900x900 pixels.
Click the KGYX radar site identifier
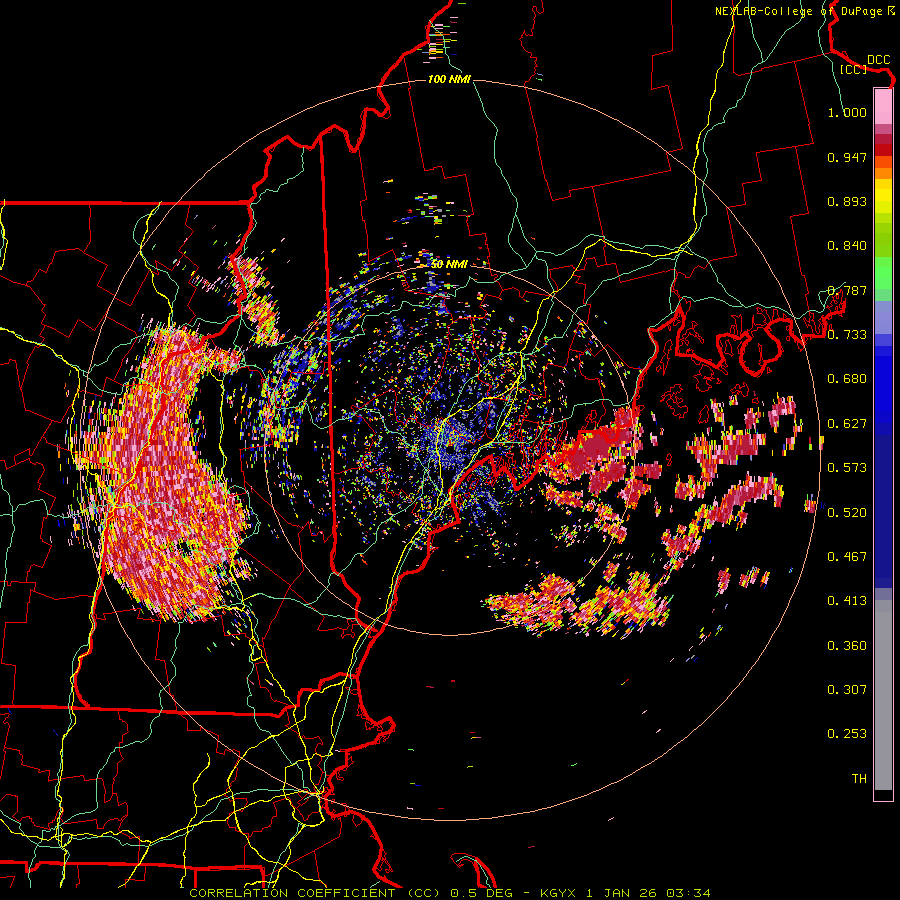559,893
